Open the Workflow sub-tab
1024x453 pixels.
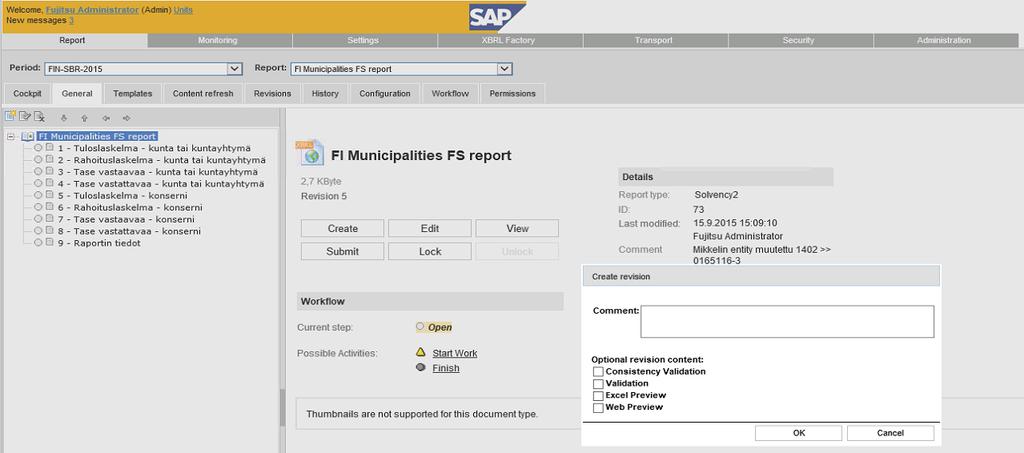450,93
